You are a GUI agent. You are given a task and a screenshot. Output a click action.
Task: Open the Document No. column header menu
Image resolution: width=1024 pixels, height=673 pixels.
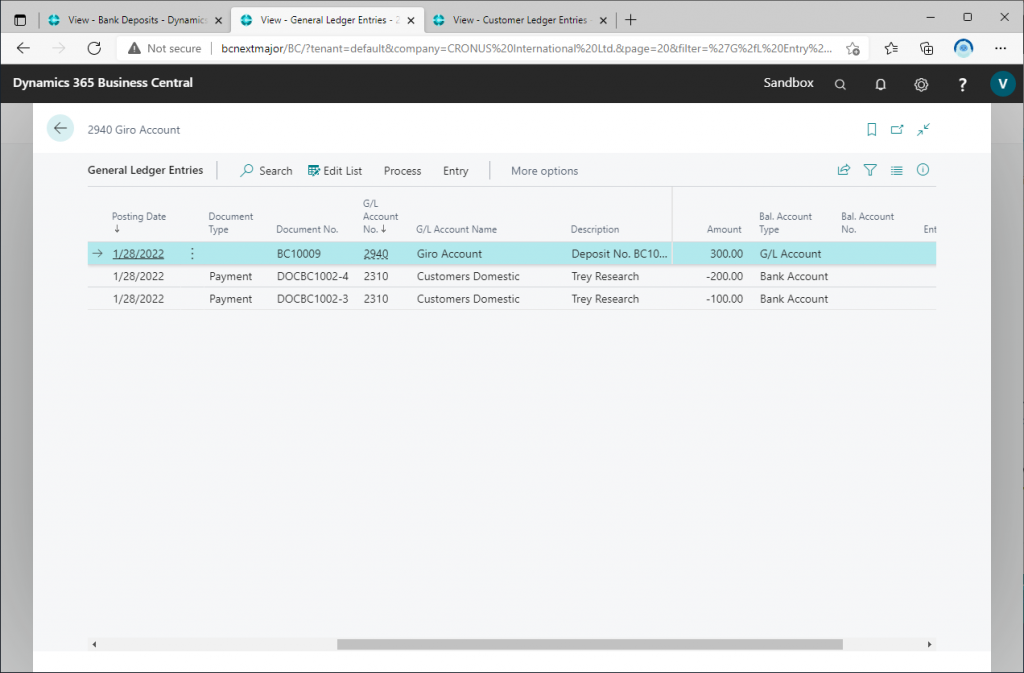(x=307, y=229)
